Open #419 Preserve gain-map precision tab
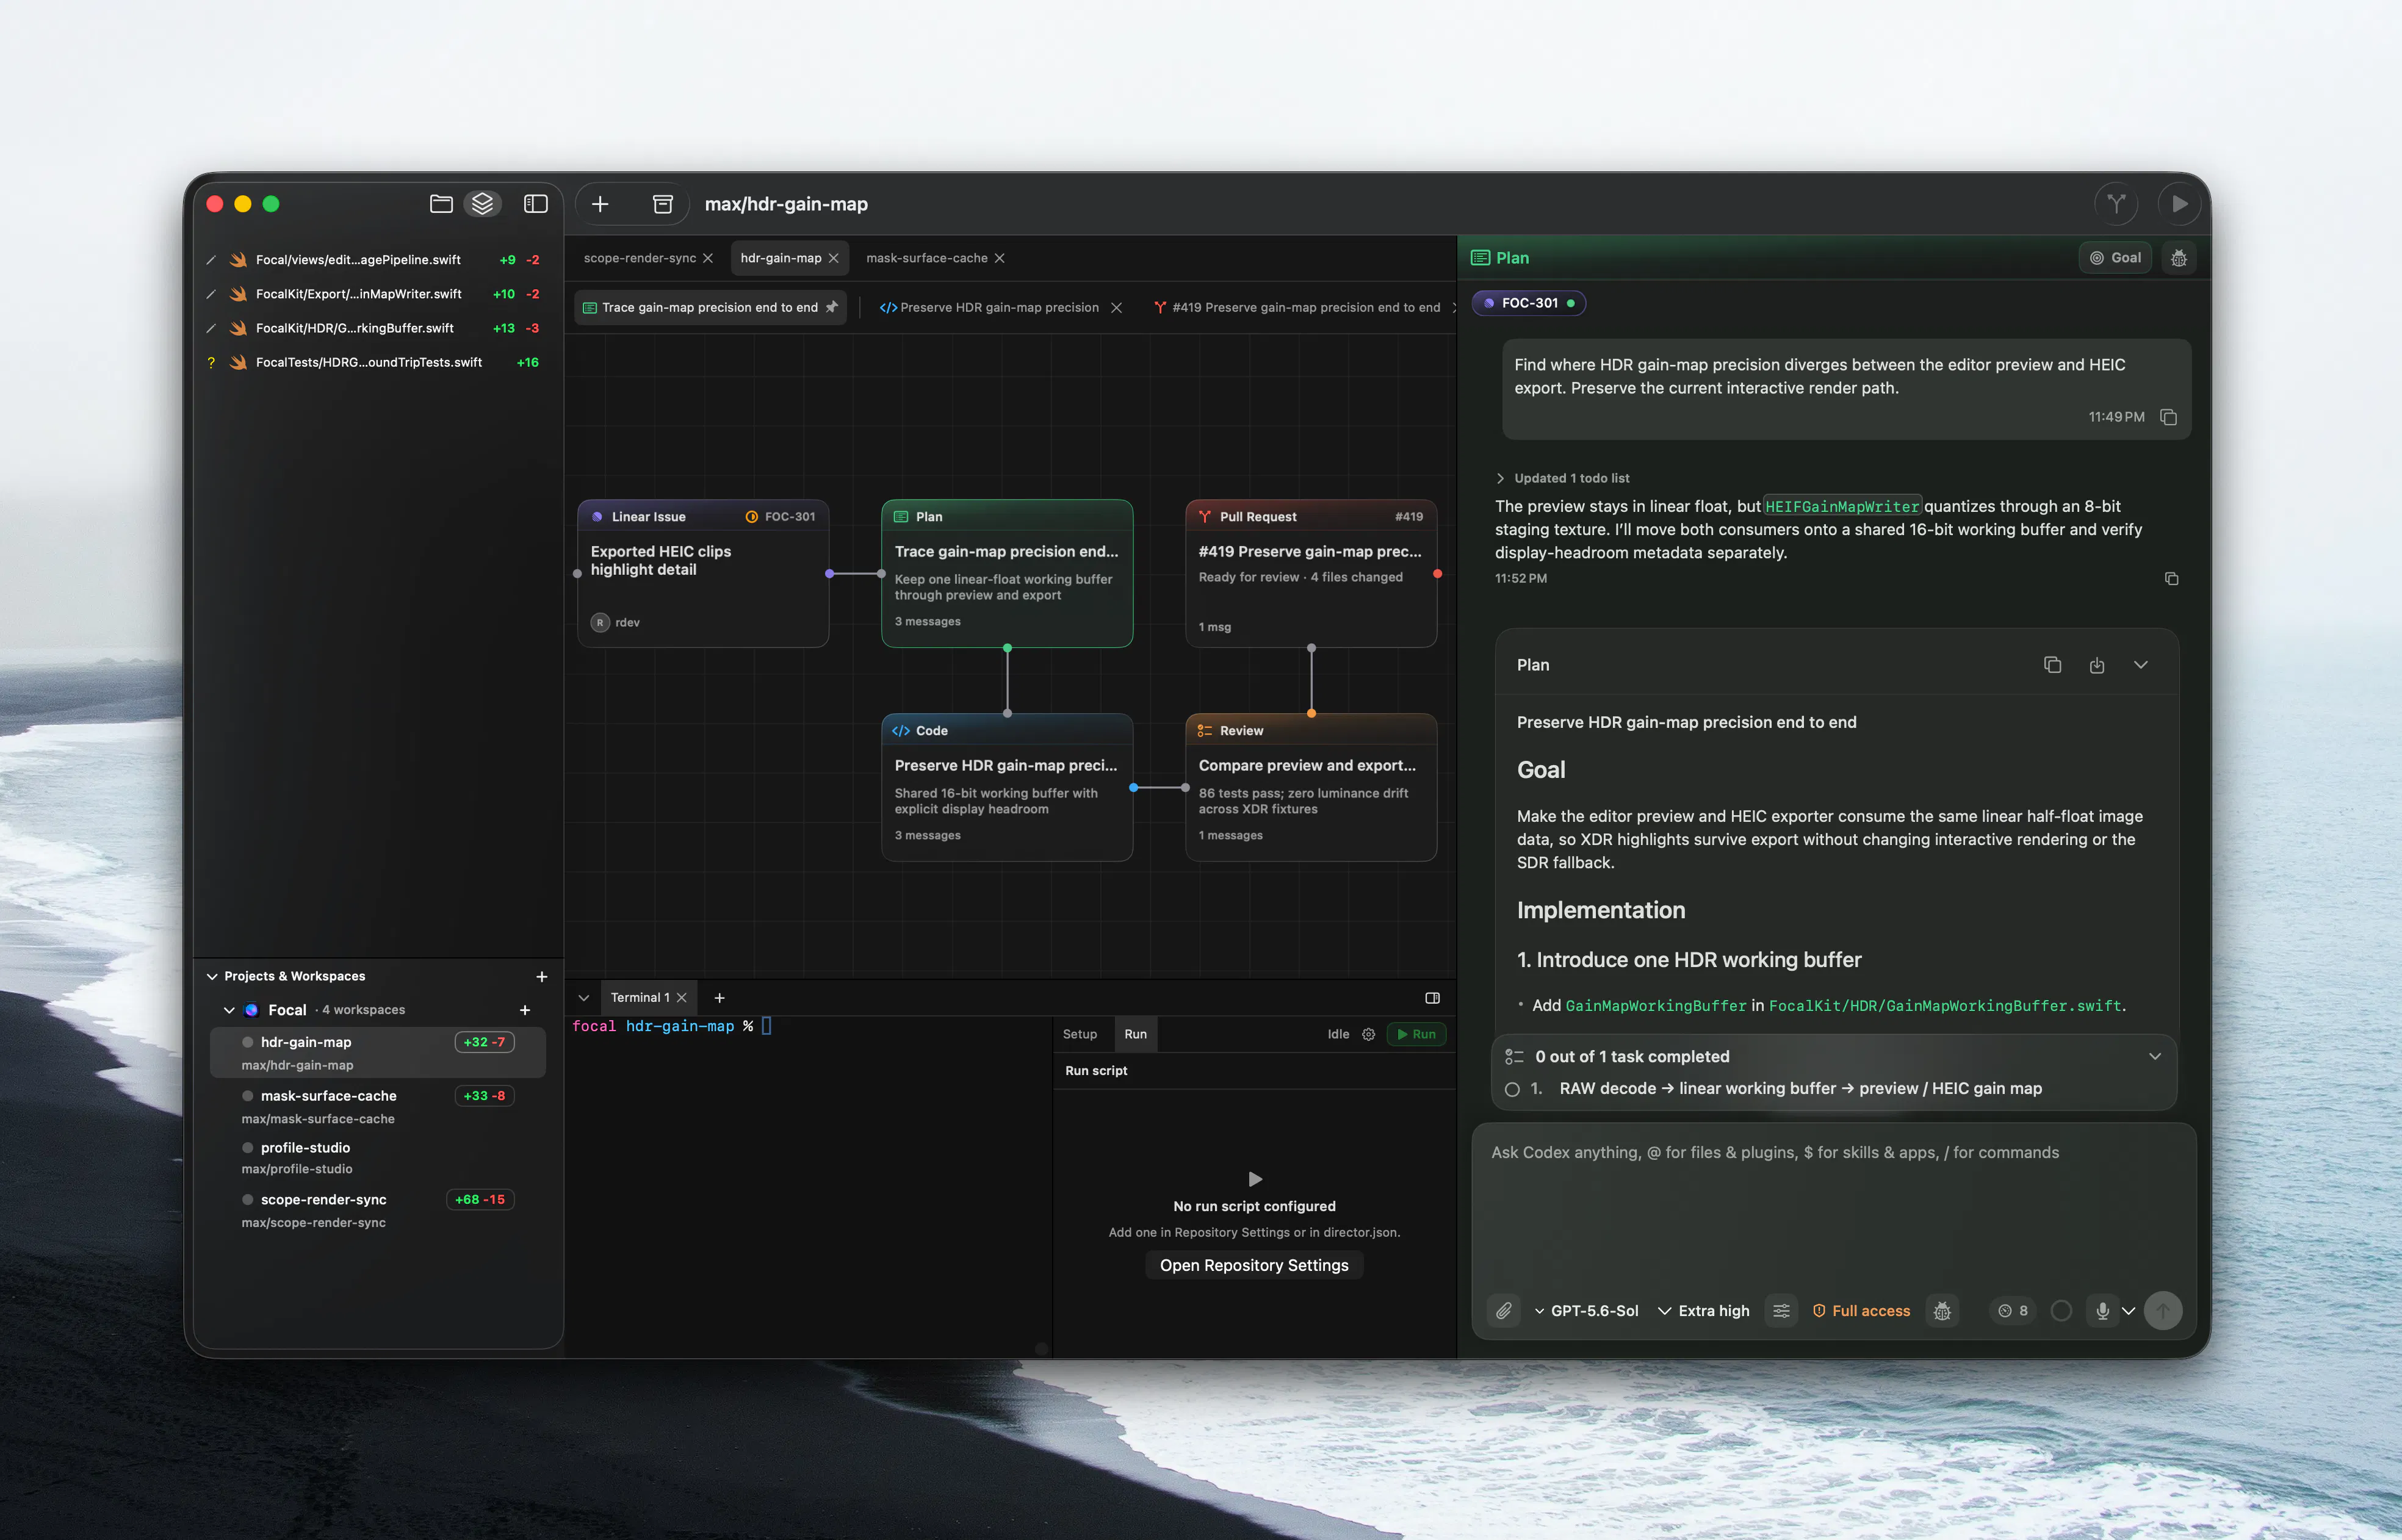The height and width of the screenshot is (1540, 2402). (x=1297, y=308)
